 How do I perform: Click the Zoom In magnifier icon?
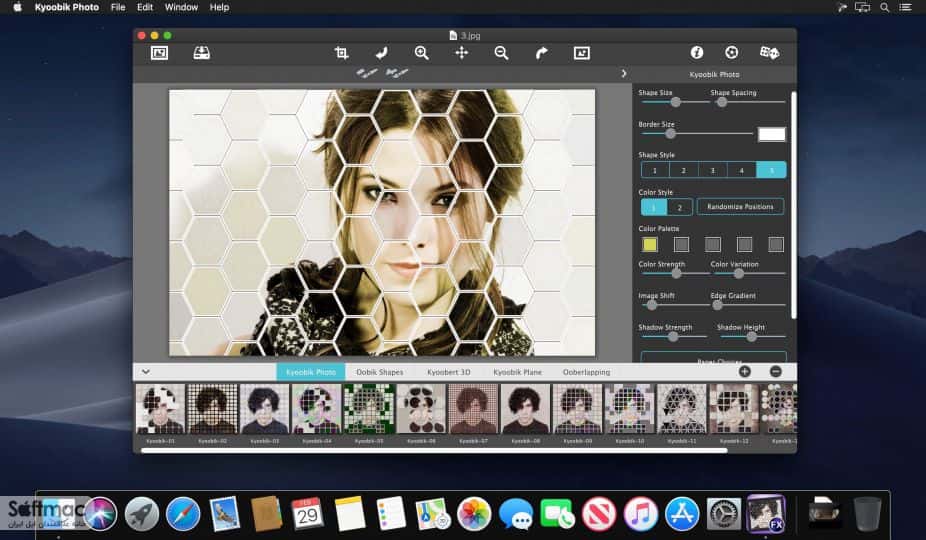click(422, 53)
